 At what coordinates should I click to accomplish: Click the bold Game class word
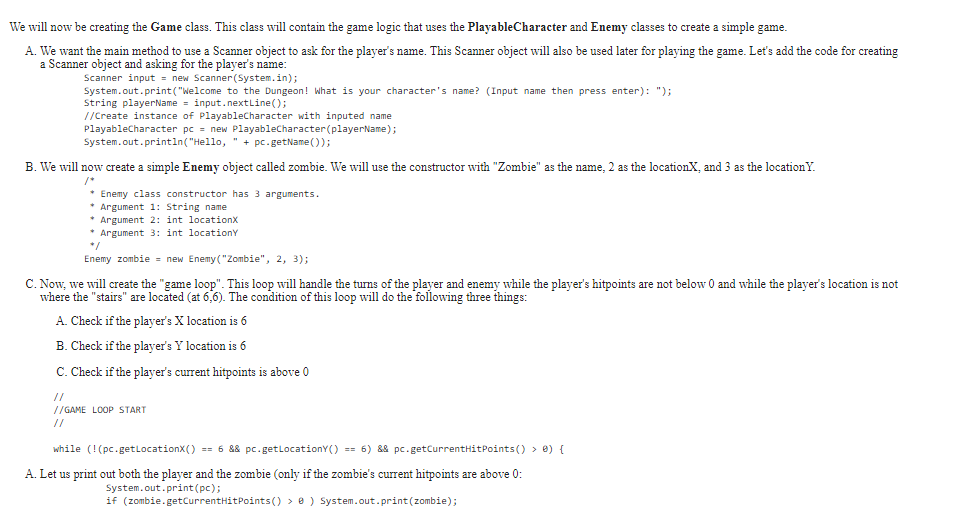(x=166, y=27)
